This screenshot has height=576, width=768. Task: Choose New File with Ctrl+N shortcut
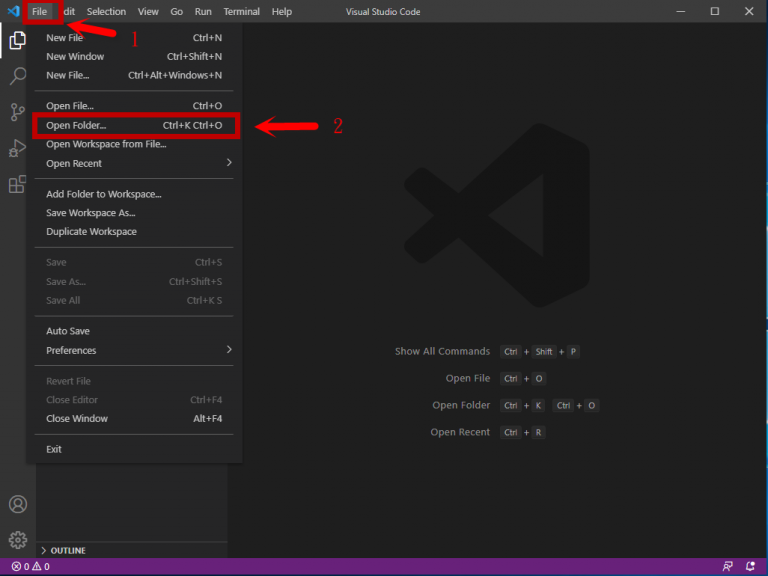[x=134, y=38]
